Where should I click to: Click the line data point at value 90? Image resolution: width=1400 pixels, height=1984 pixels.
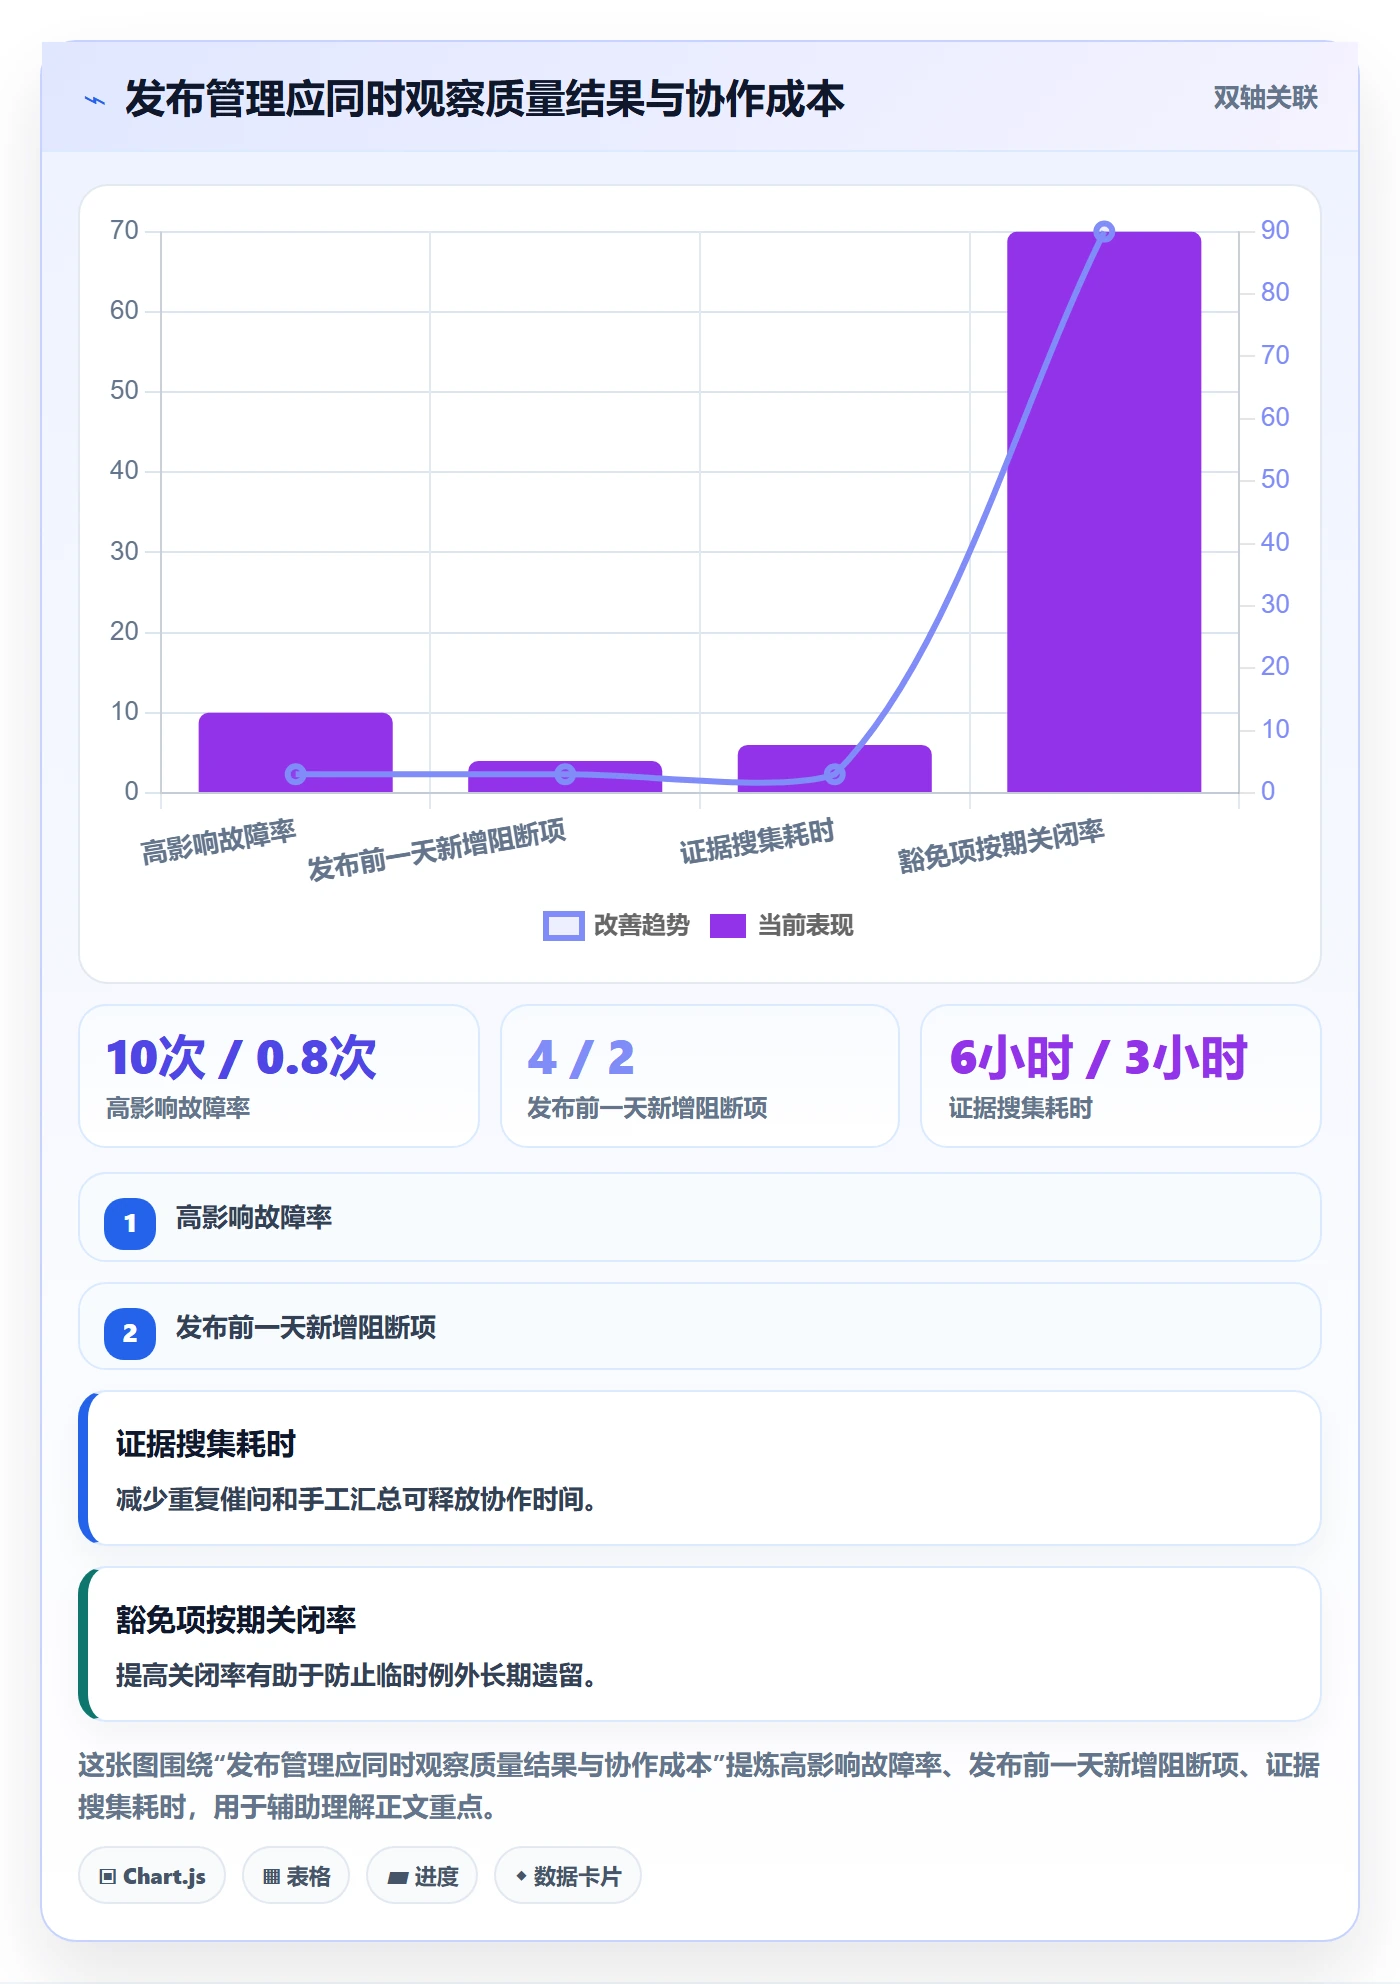tap(1104, 231)
